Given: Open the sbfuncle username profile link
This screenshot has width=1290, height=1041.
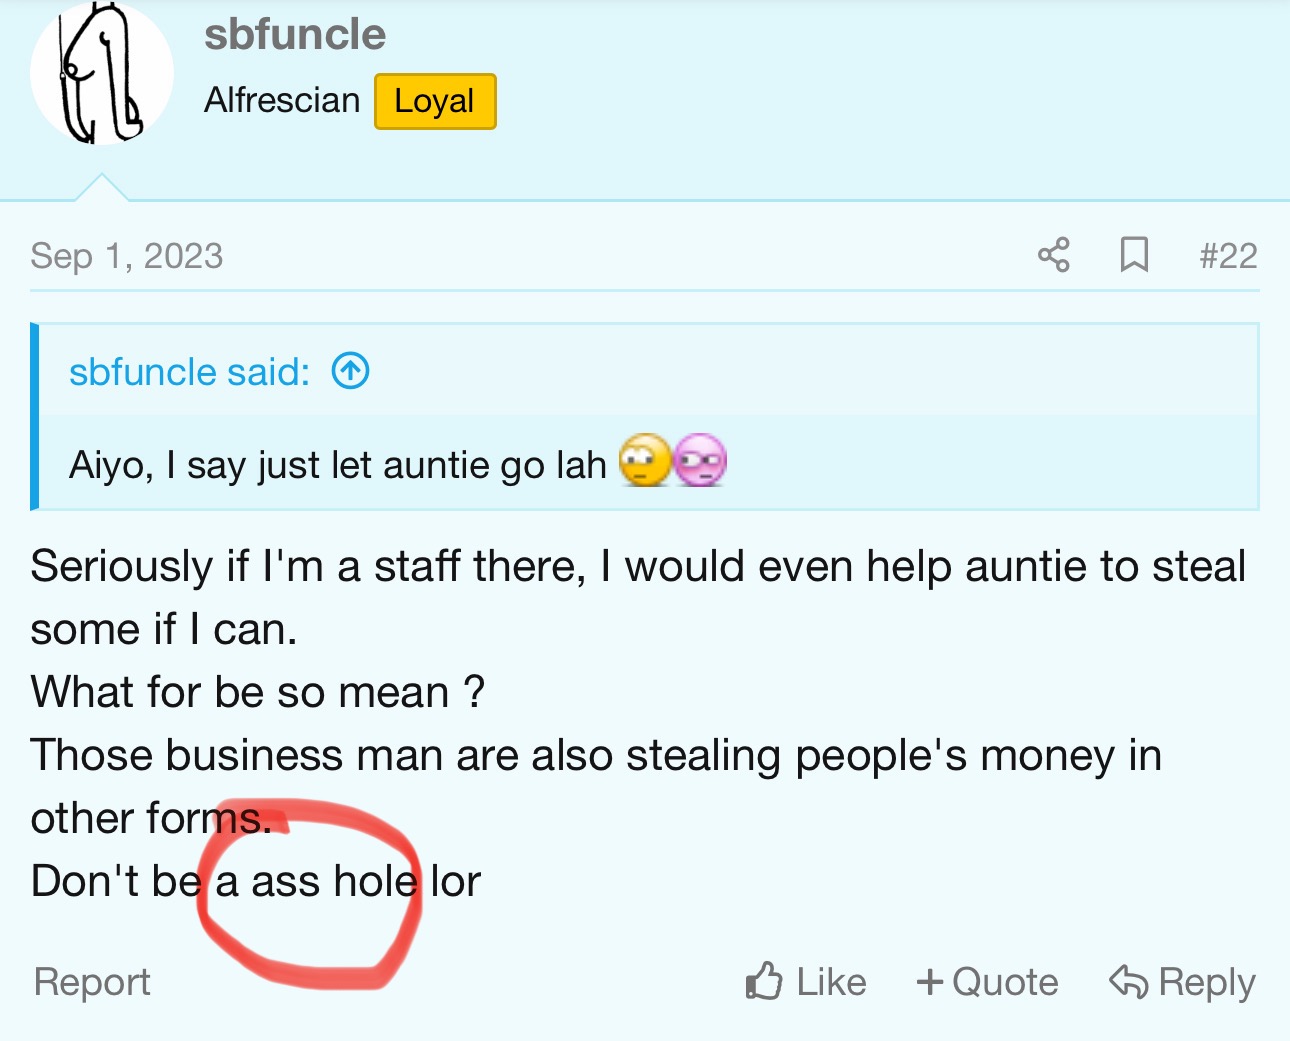Looking at the screenshot, I should click(295, 35).
